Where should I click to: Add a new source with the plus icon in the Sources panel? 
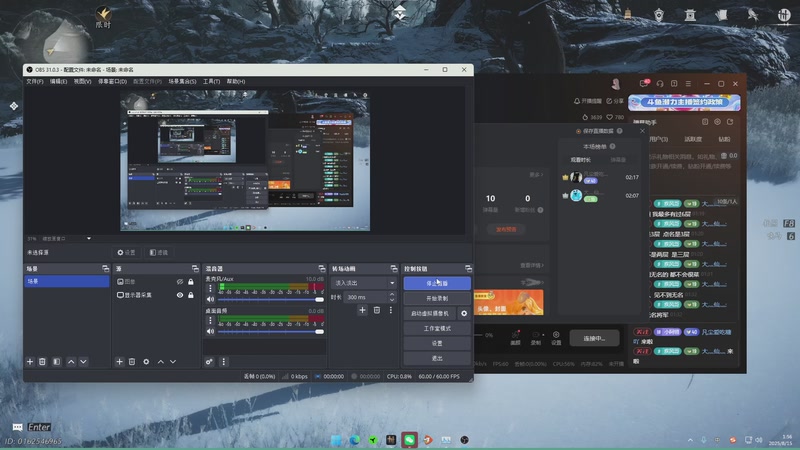pos(119,361)
